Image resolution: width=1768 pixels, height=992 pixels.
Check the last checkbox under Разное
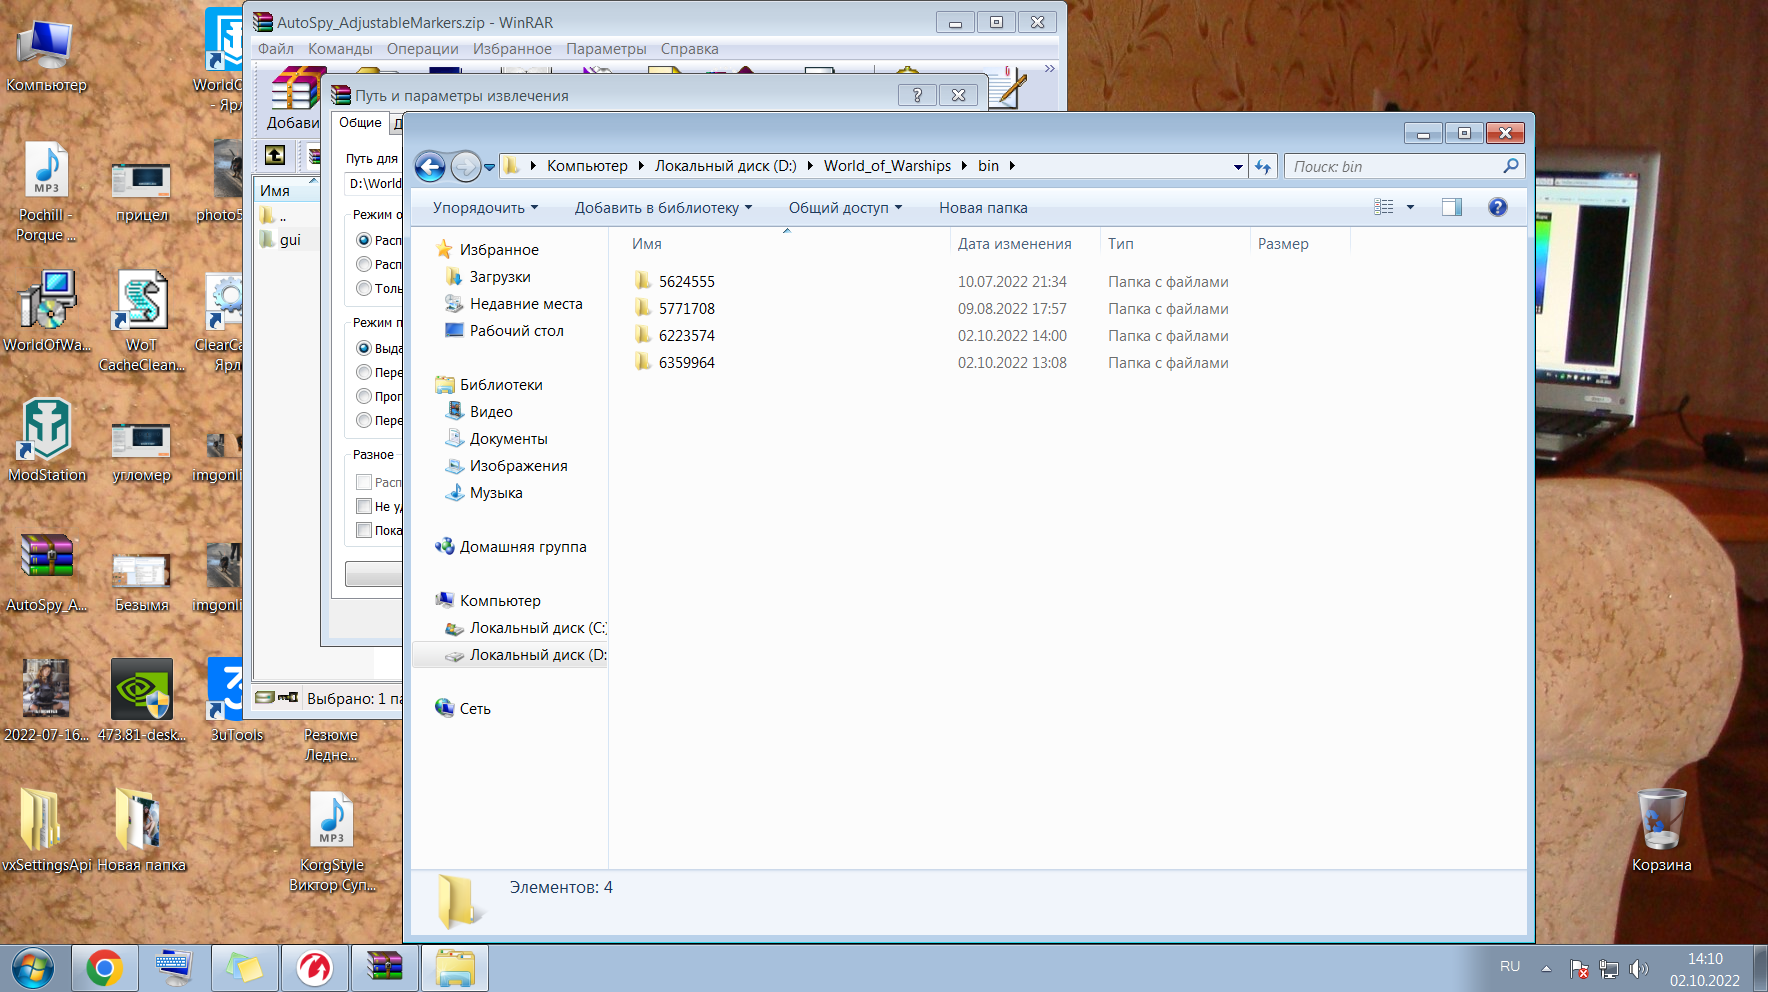point(364,530)
